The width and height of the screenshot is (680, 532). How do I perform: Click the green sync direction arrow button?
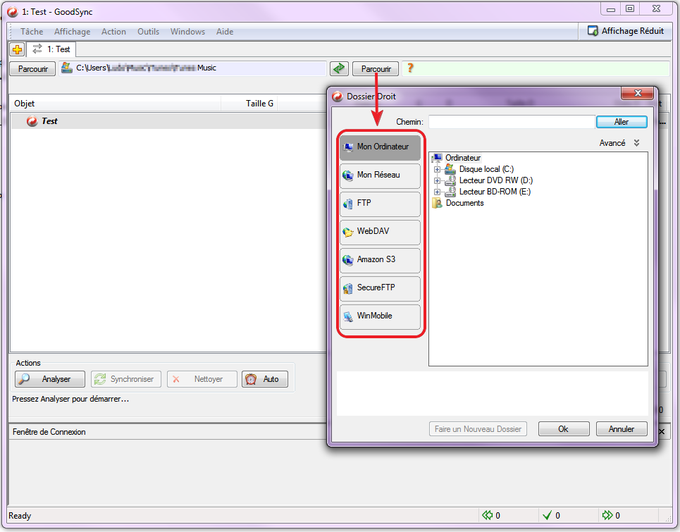tap(339, 69)
